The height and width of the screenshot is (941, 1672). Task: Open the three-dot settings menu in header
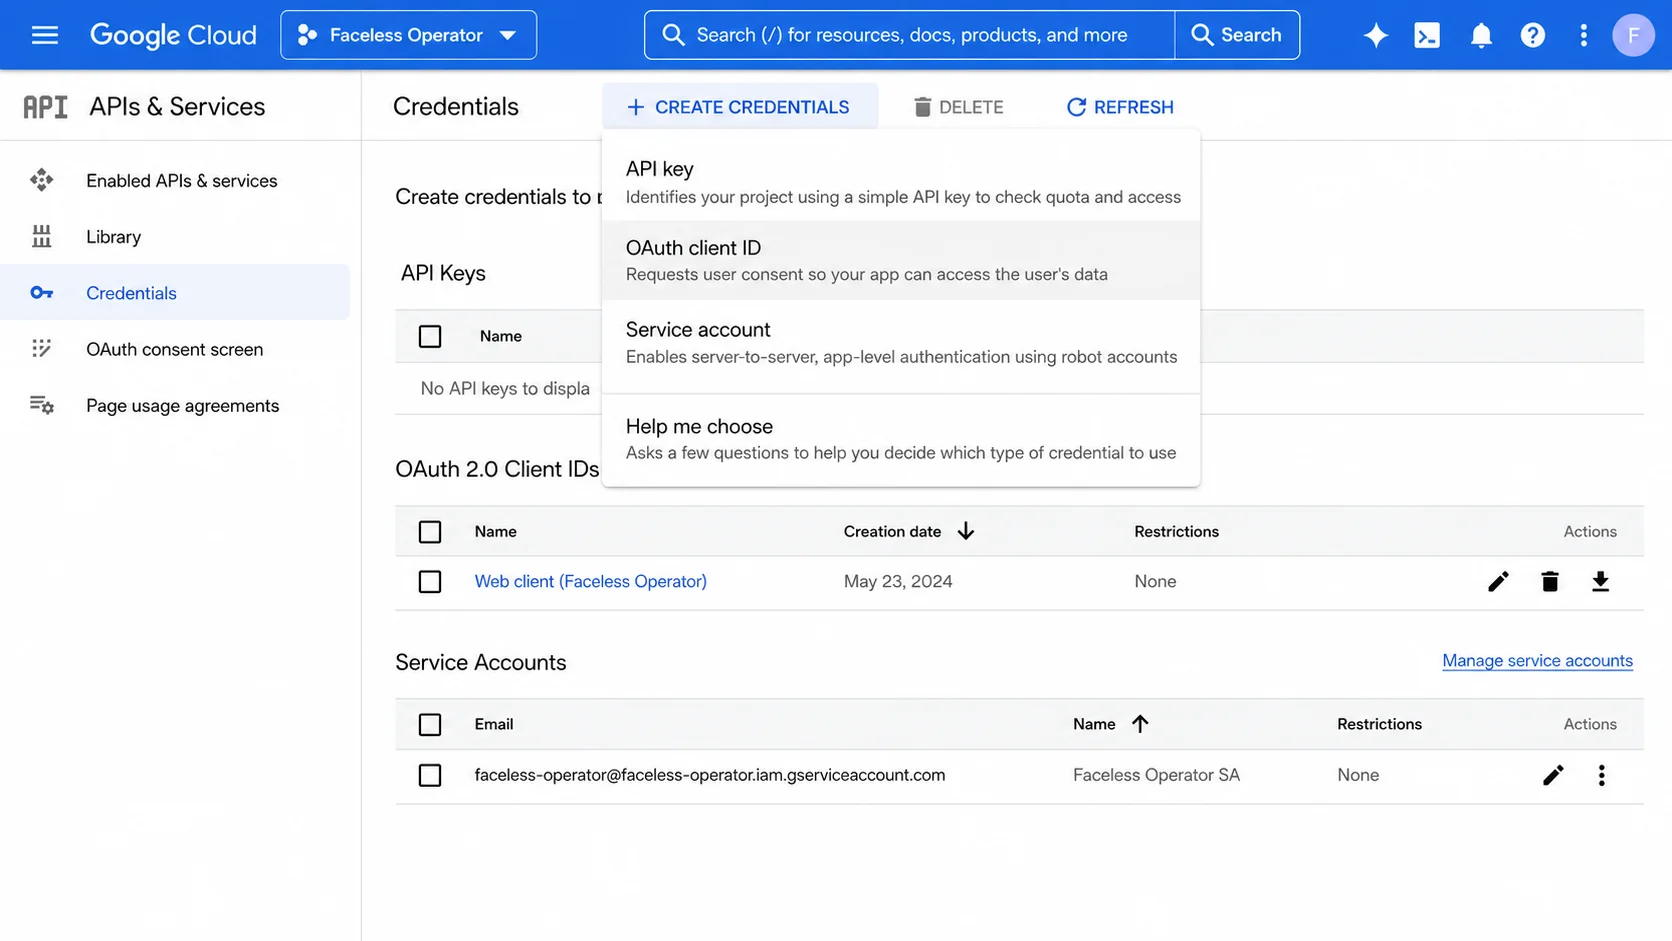point(1583,35)
